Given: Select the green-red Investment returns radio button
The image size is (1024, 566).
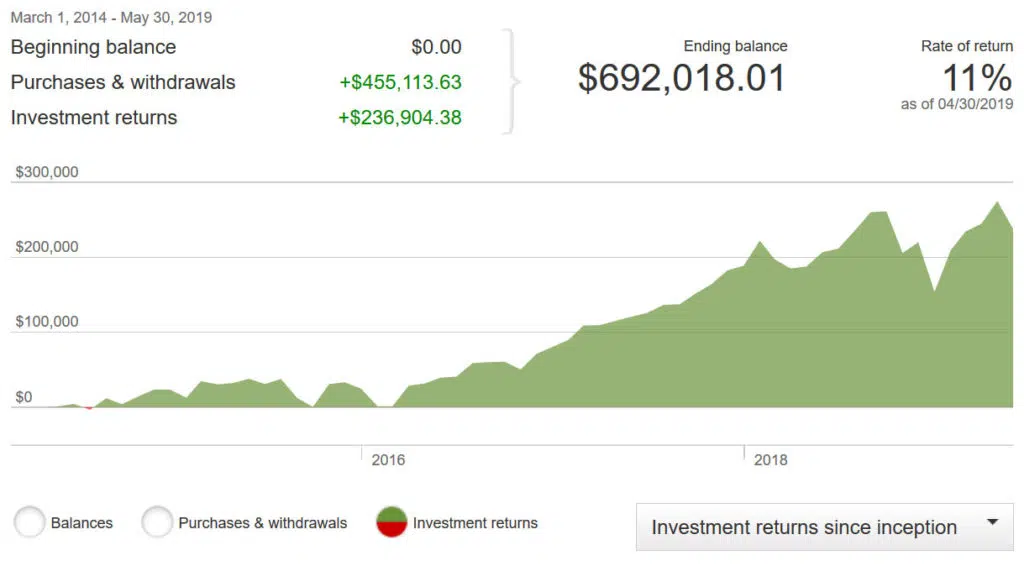Looking at the screenshot, I should point(391,522).
